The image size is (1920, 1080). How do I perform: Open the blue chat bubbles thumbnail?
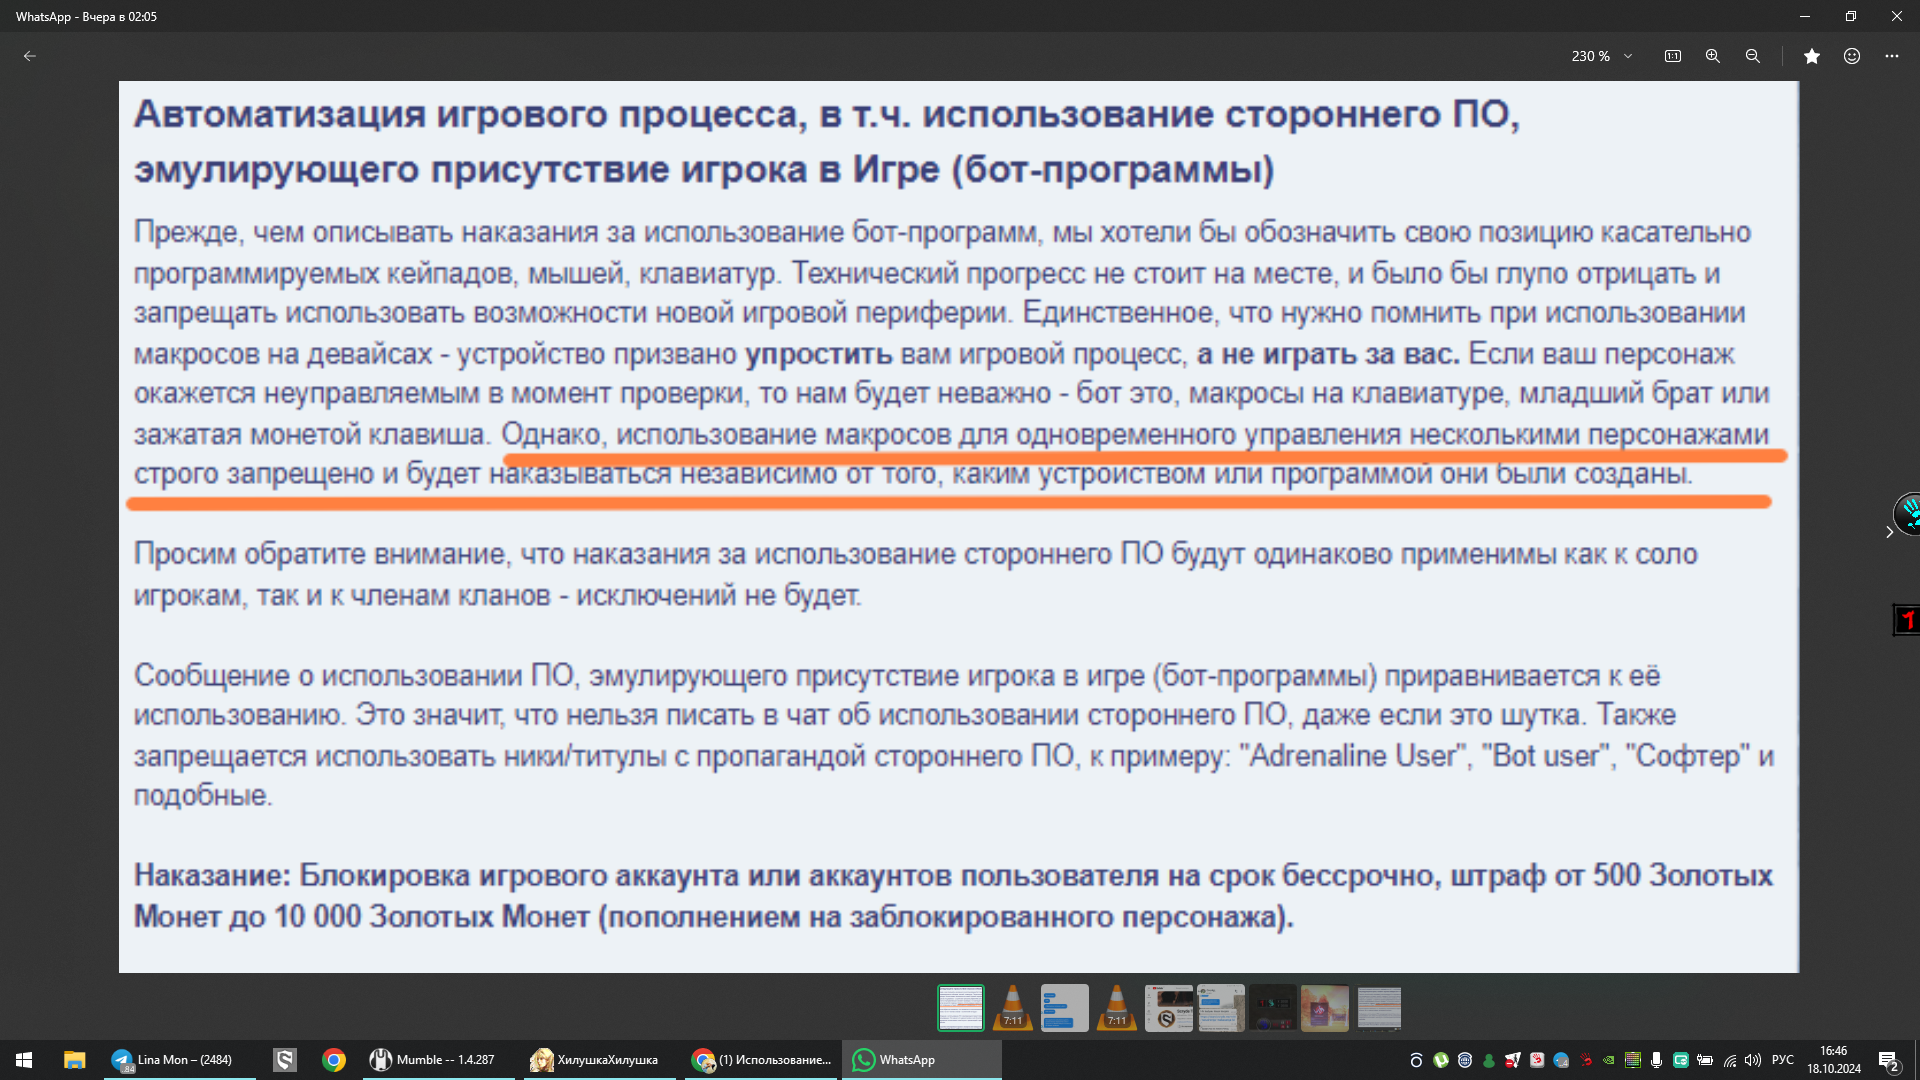tap(1064, 1007)
